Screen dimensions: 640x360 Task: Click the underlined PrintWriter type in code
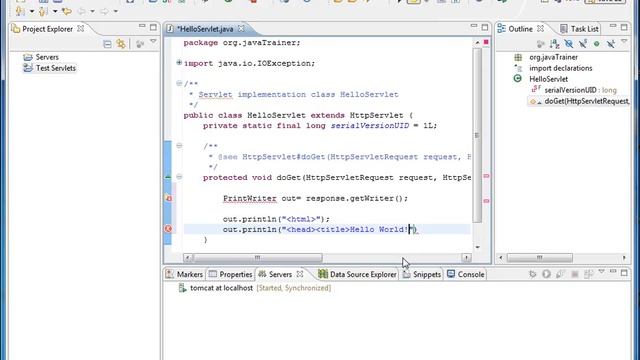coord(250,198)
